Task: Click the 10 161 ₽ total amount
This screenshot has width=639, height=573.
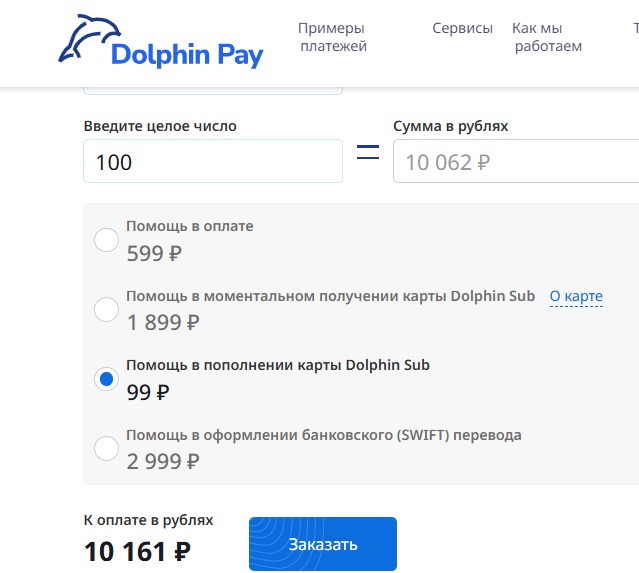Action: pyautogui.click(x=137, y=550)
